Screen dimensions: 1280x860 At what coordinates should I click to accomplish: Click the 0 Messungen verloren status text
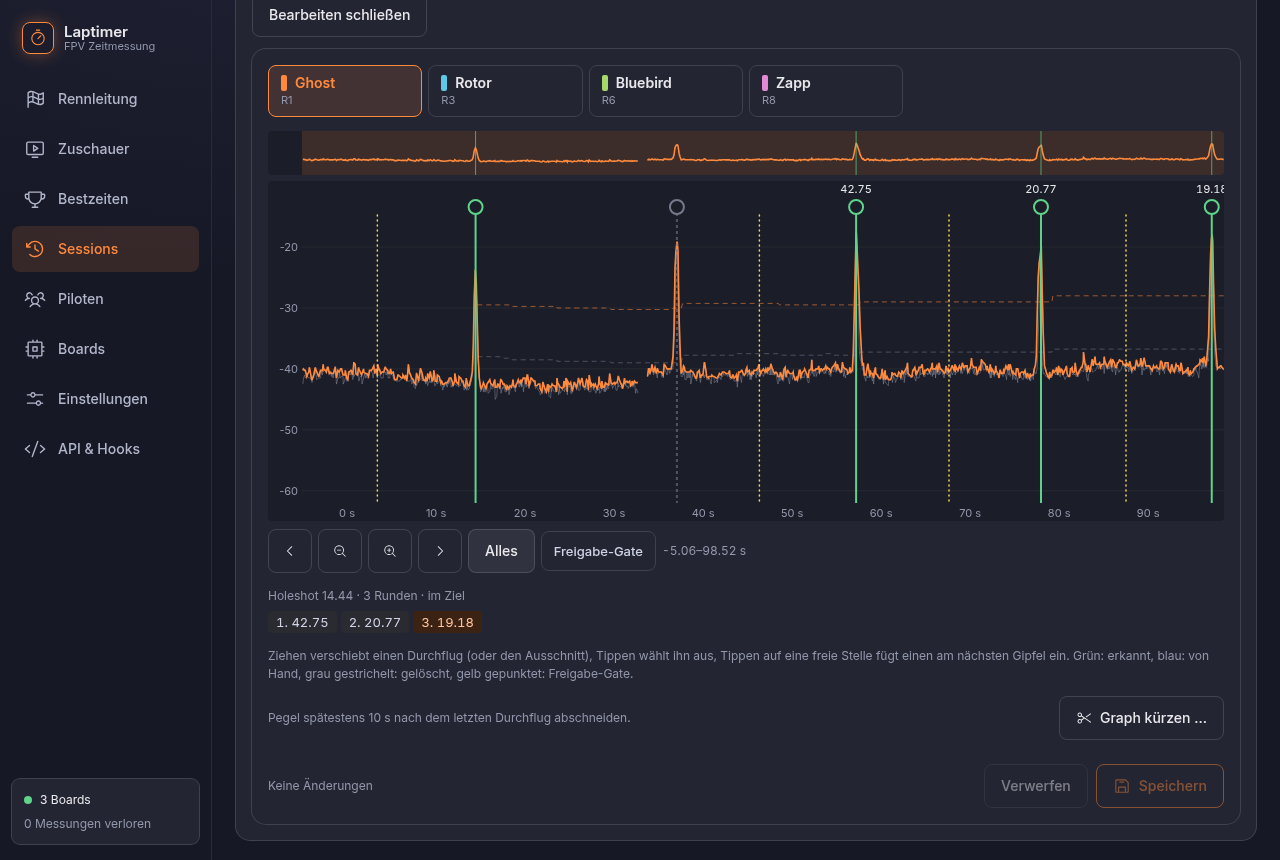[87, 824]
